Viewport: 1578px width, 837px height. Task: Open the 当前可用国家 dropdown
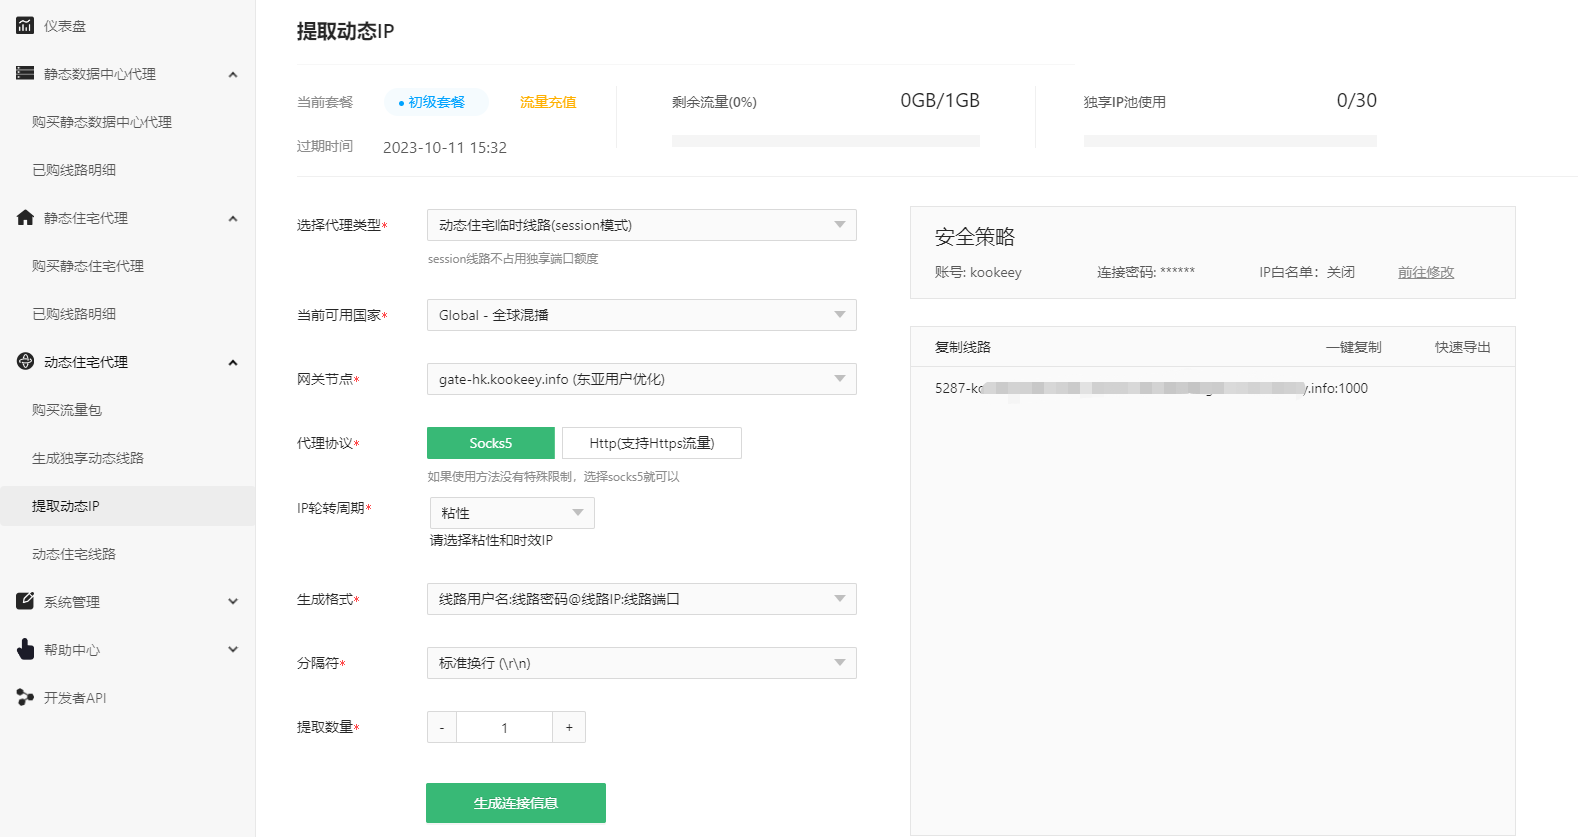point(642,315)
